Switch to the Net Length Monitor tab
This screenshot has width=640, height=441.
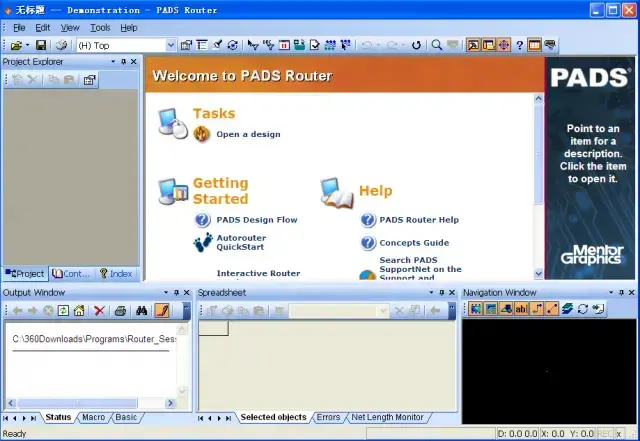[x=387, y=417]
